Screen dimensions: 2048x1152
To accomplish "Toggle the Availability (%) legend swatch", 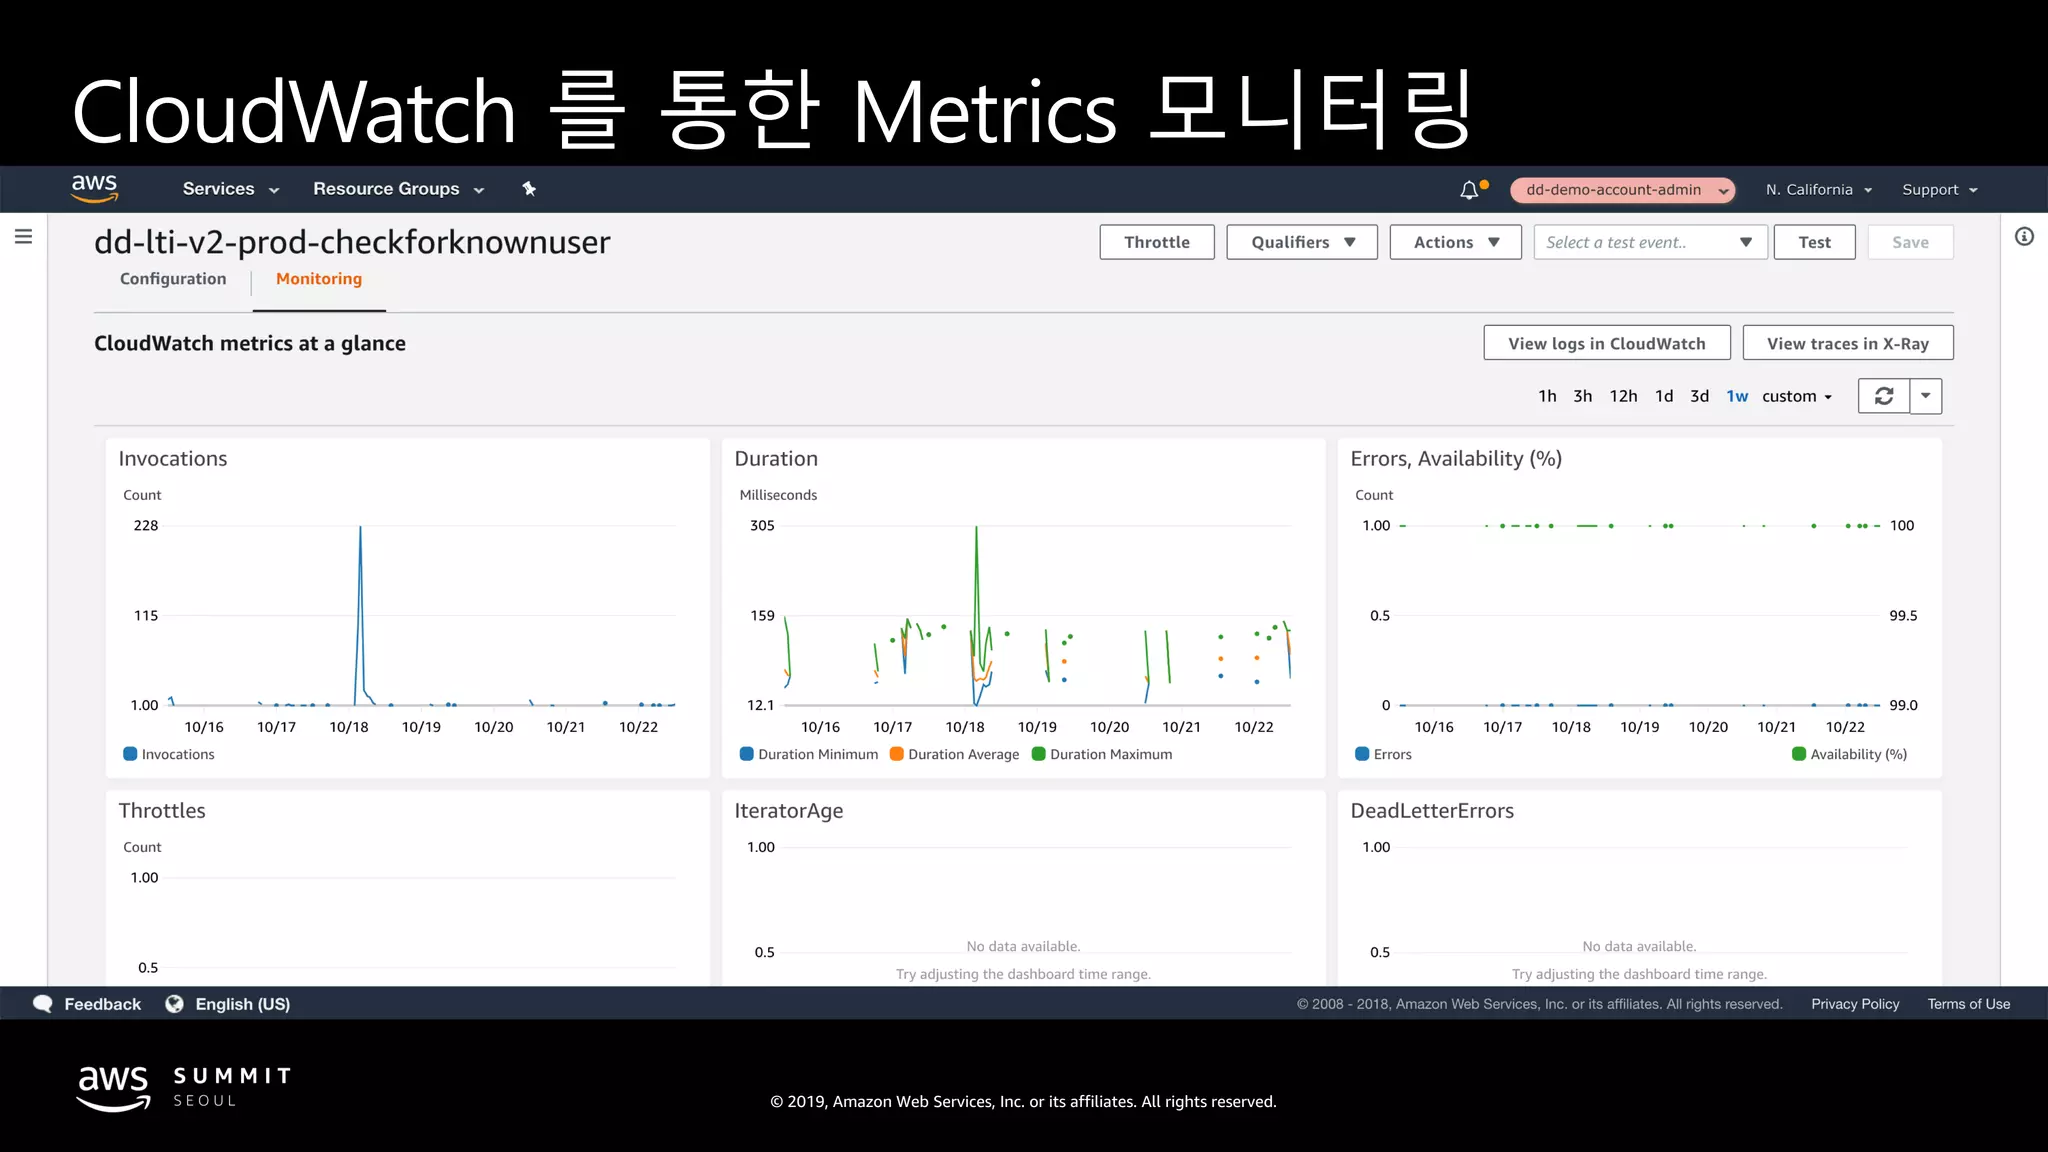I will click(1799, 754).
